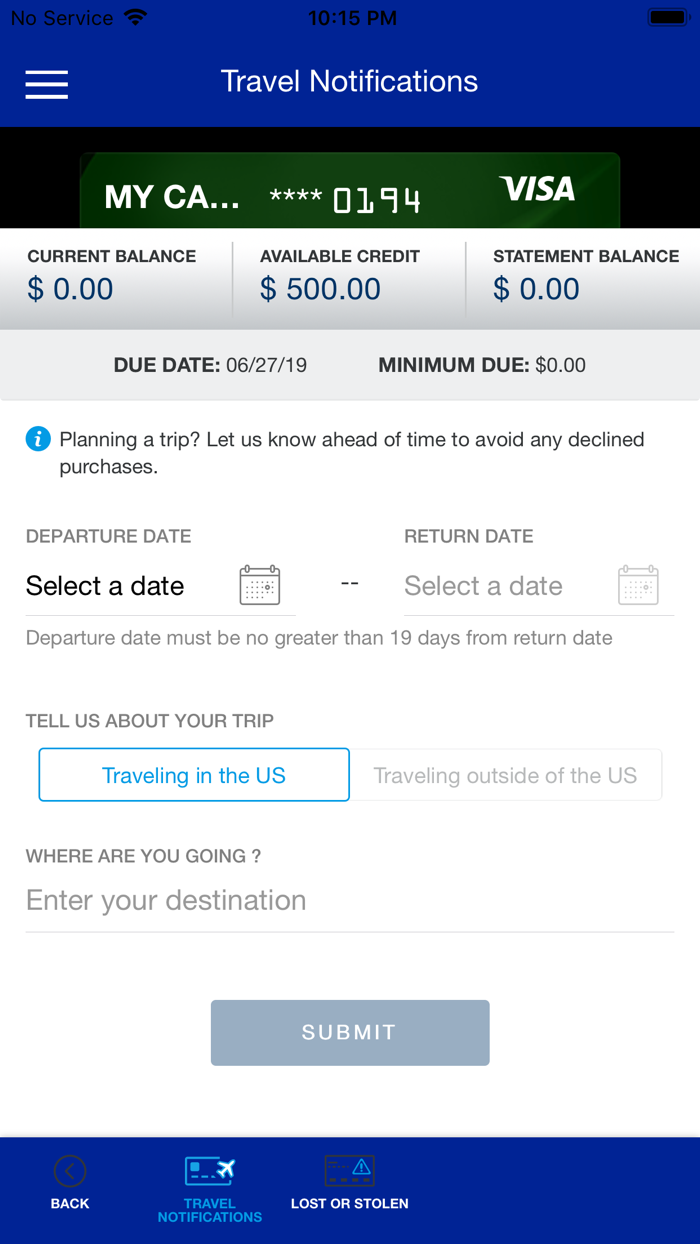Tap the green Visa card image
700x1244 pixels.
350,191
